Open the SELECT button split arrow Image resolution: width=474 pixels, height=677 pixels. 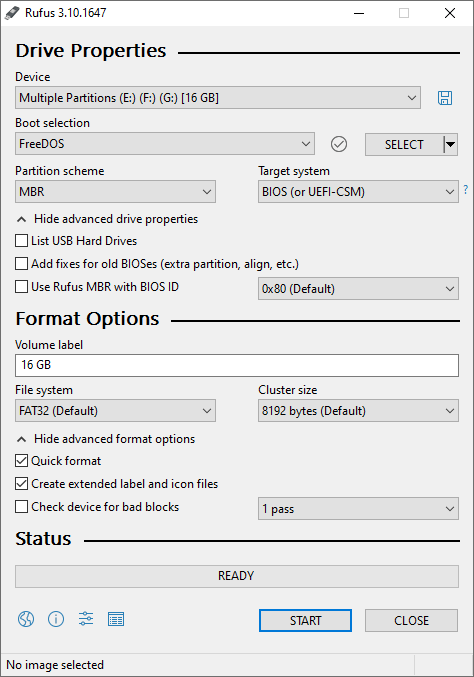click(450, 144)
